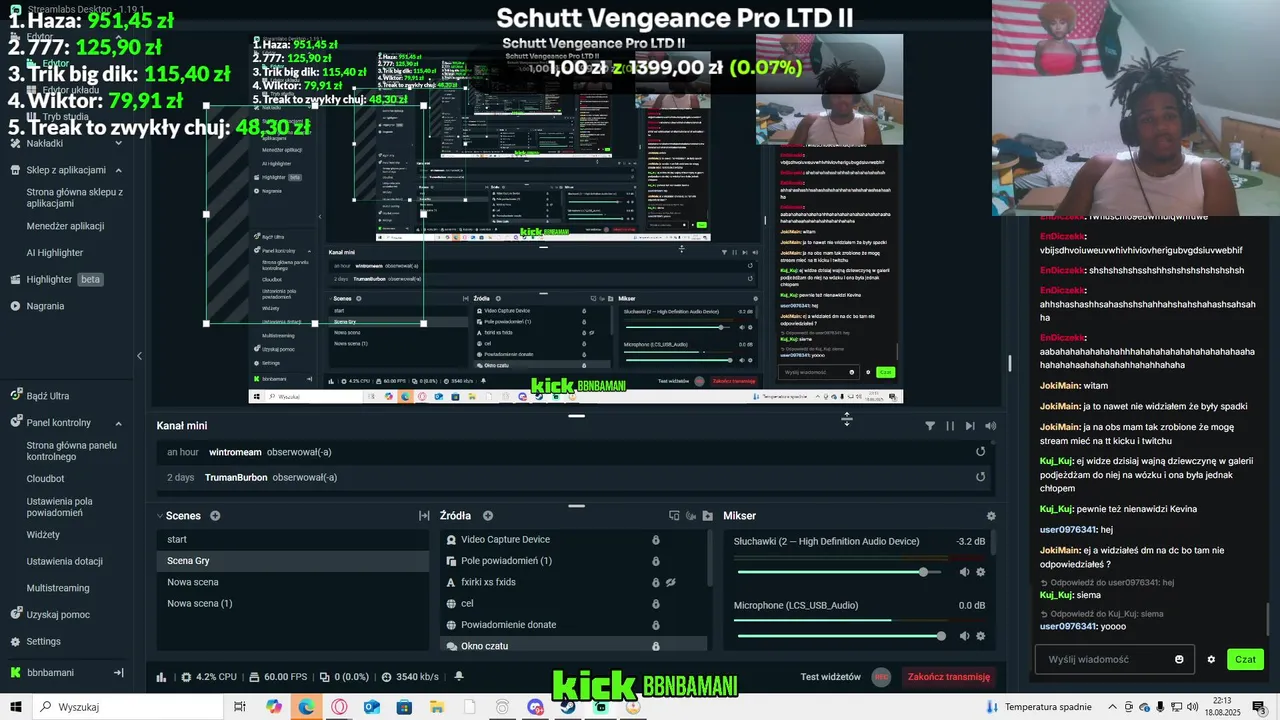Select Nowa scena scene
1280x720 pixels.
click(x=292, y=582)
